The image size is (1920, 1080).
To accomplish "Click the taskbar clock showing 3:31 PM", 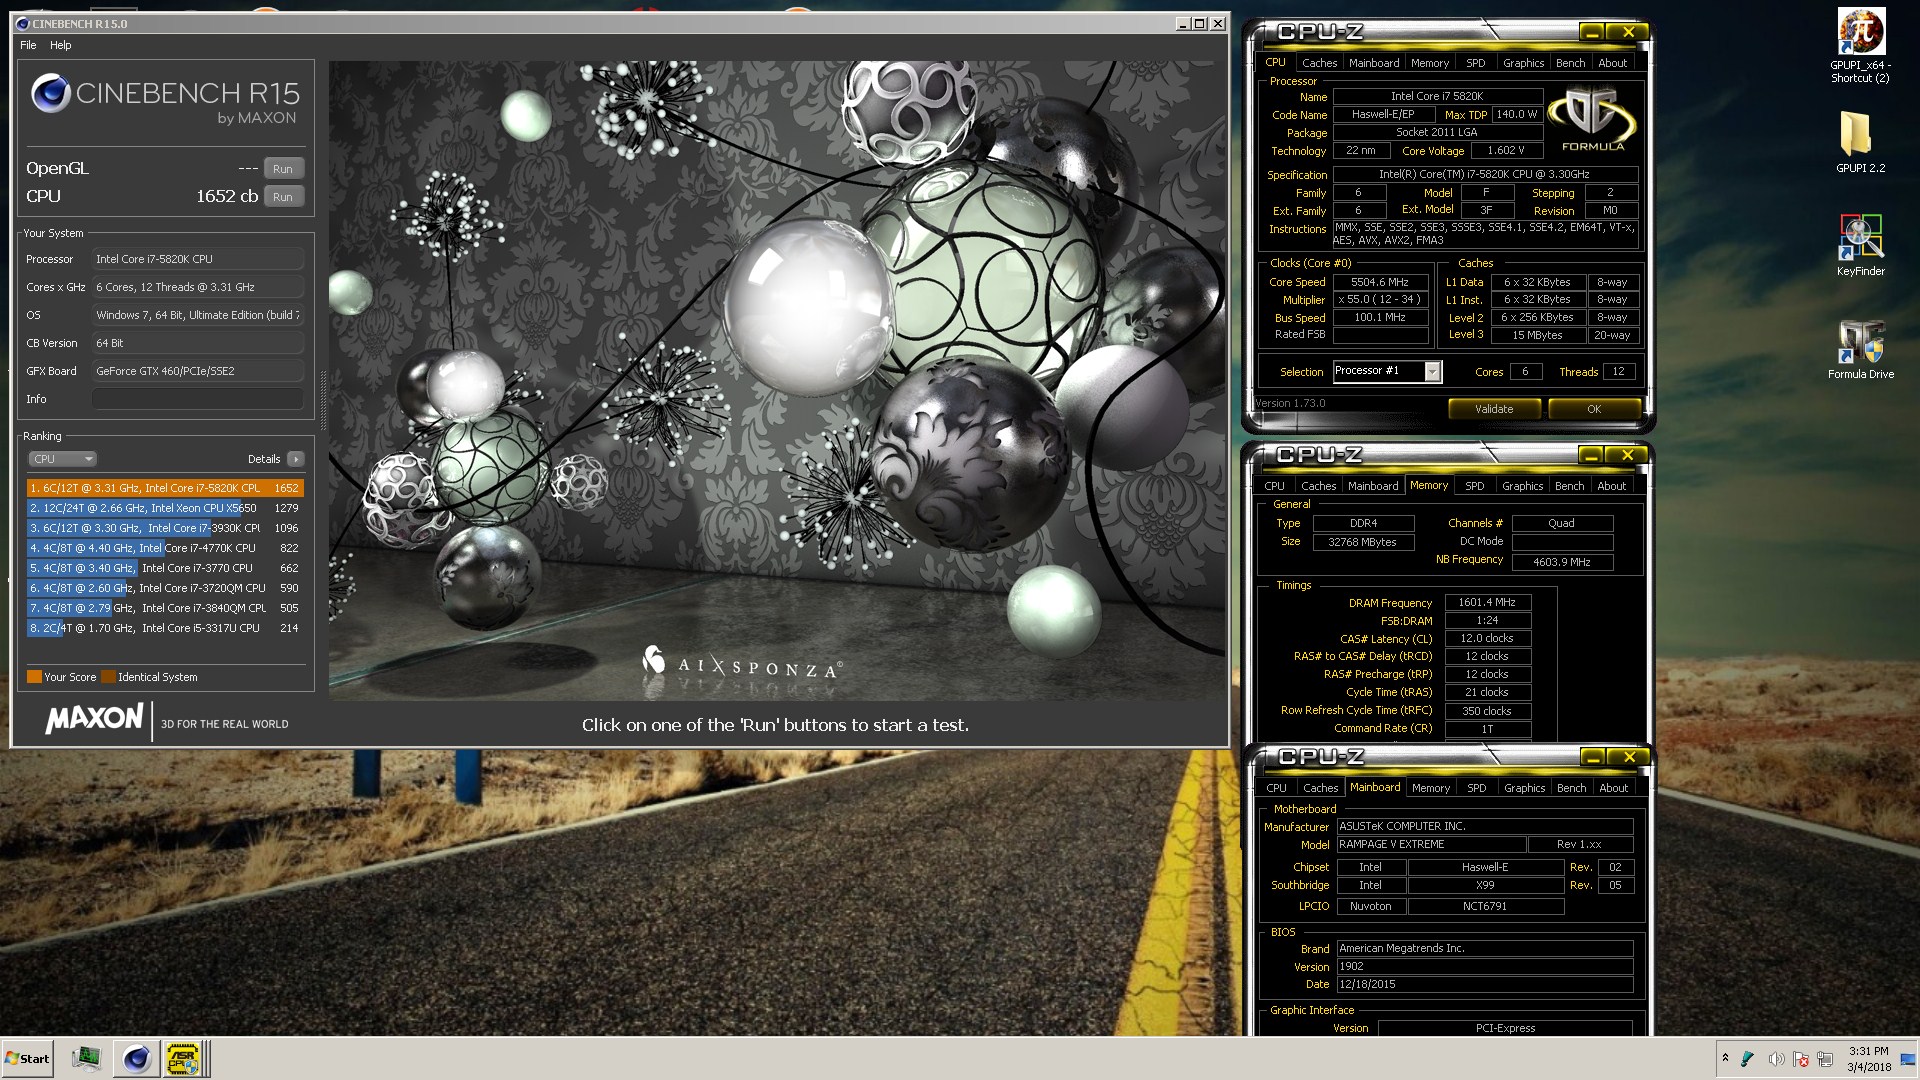I will (1868, 1059).
